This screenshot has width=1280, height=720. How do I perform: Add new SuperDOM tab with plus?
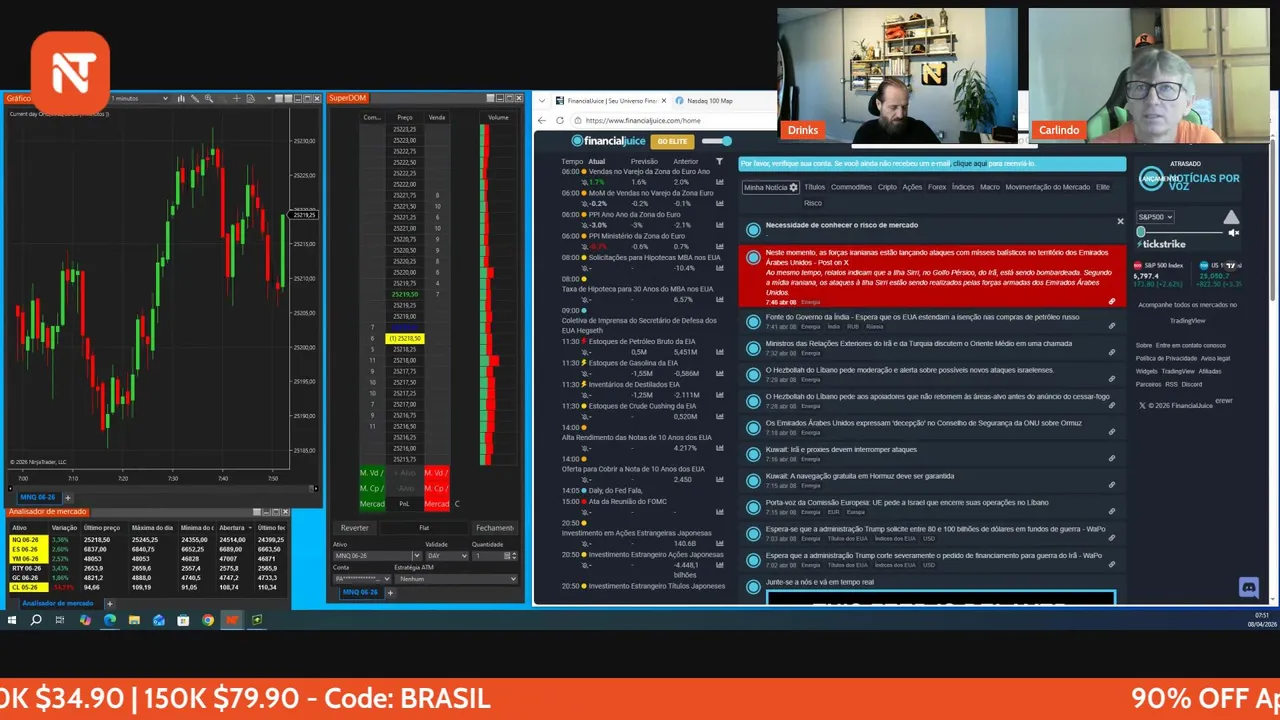pos(391,593)
